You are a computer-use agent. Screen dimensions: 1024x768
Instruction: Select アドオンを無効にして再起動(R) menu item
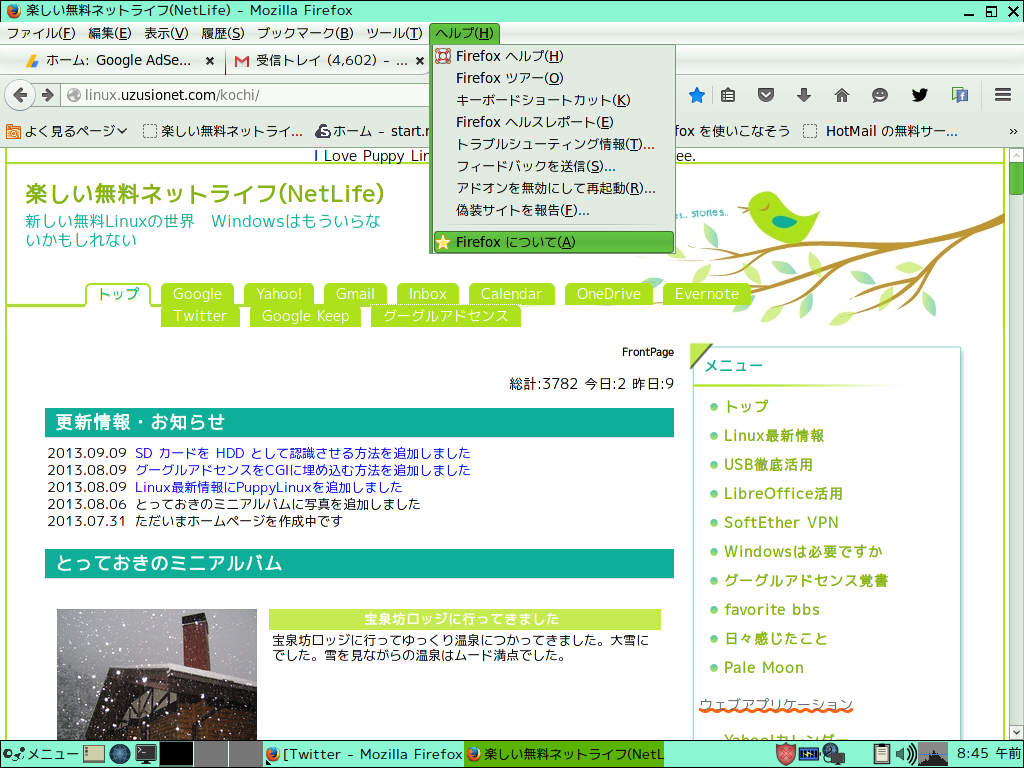click(554, 188)
